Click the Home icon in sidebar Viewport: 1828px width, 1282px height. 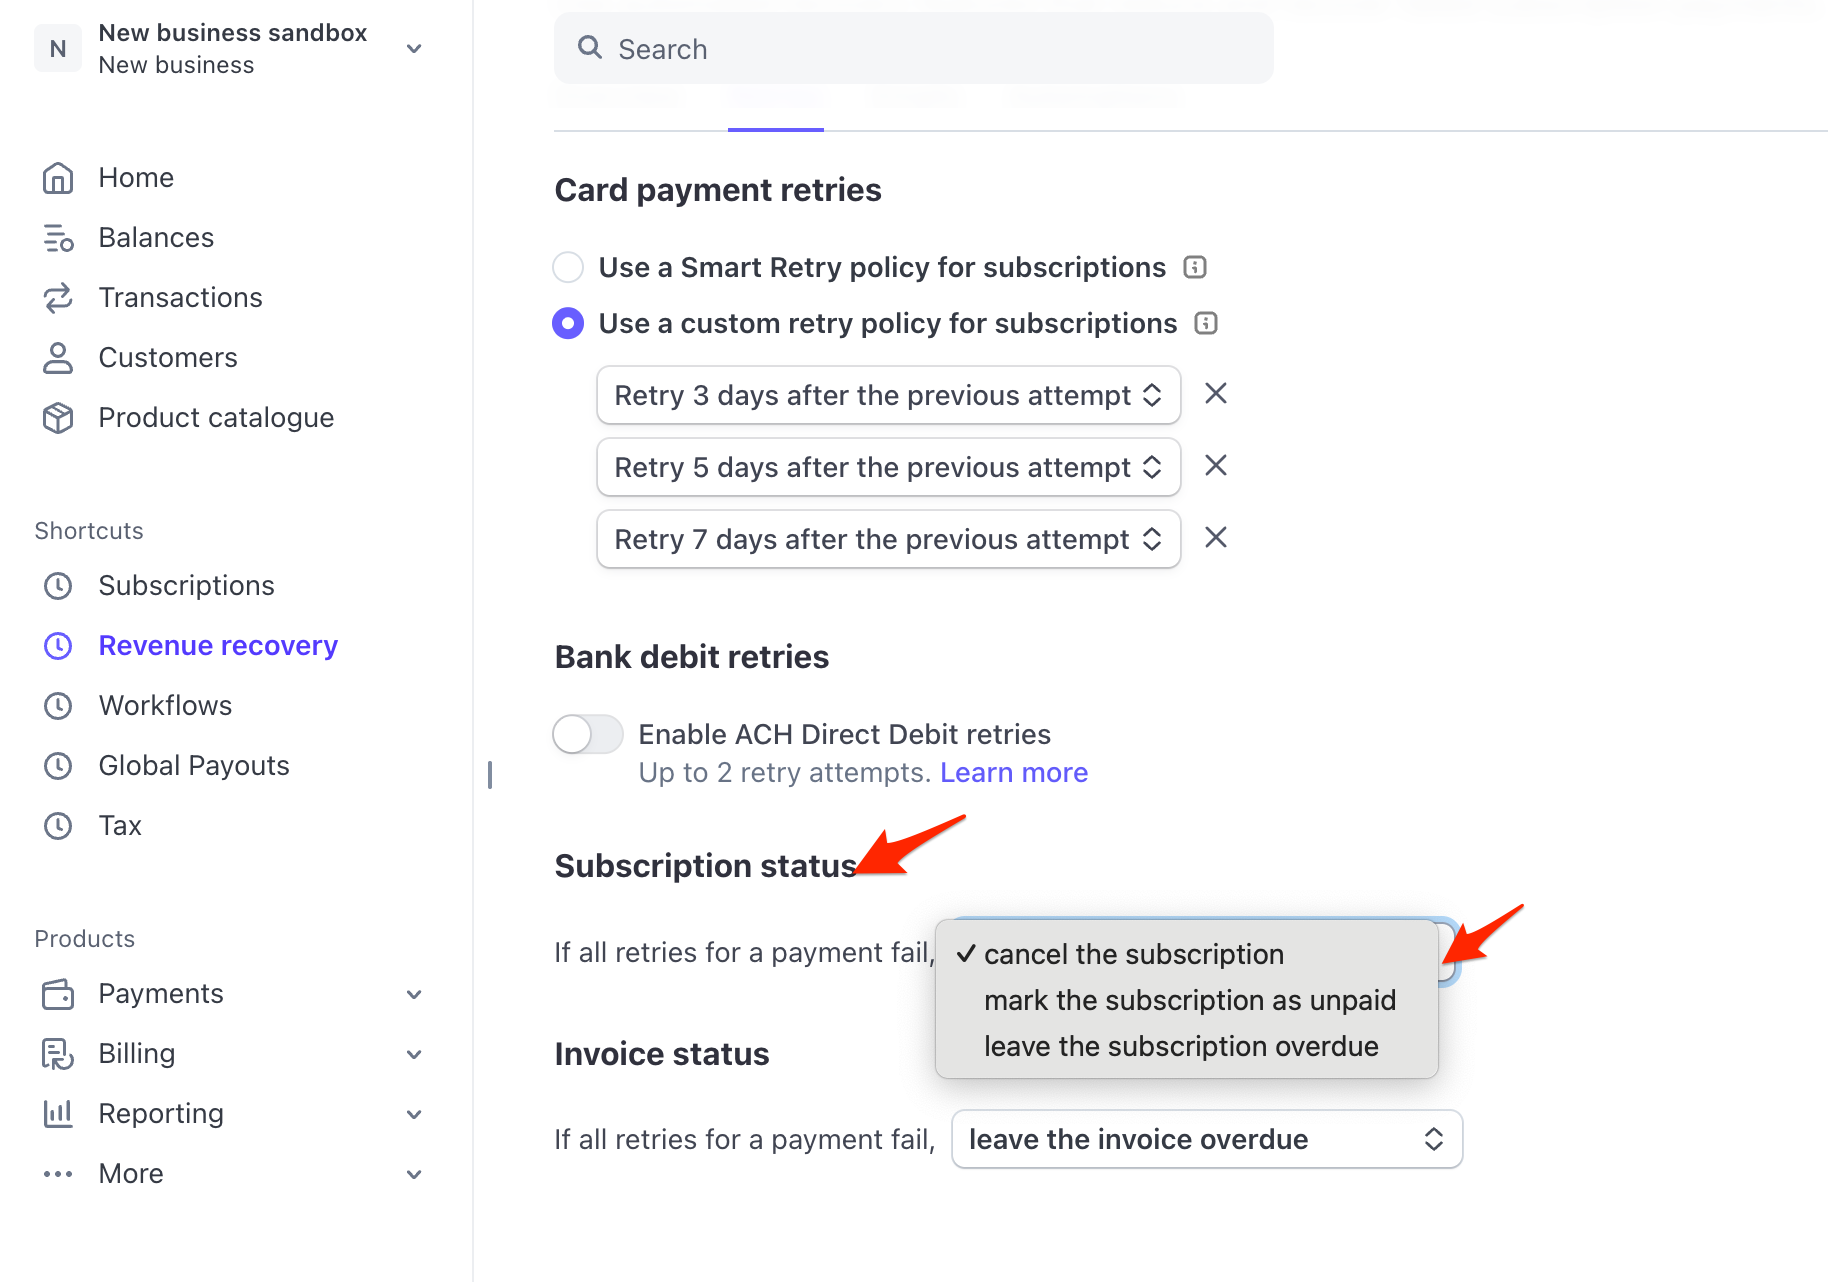[58, 178]
